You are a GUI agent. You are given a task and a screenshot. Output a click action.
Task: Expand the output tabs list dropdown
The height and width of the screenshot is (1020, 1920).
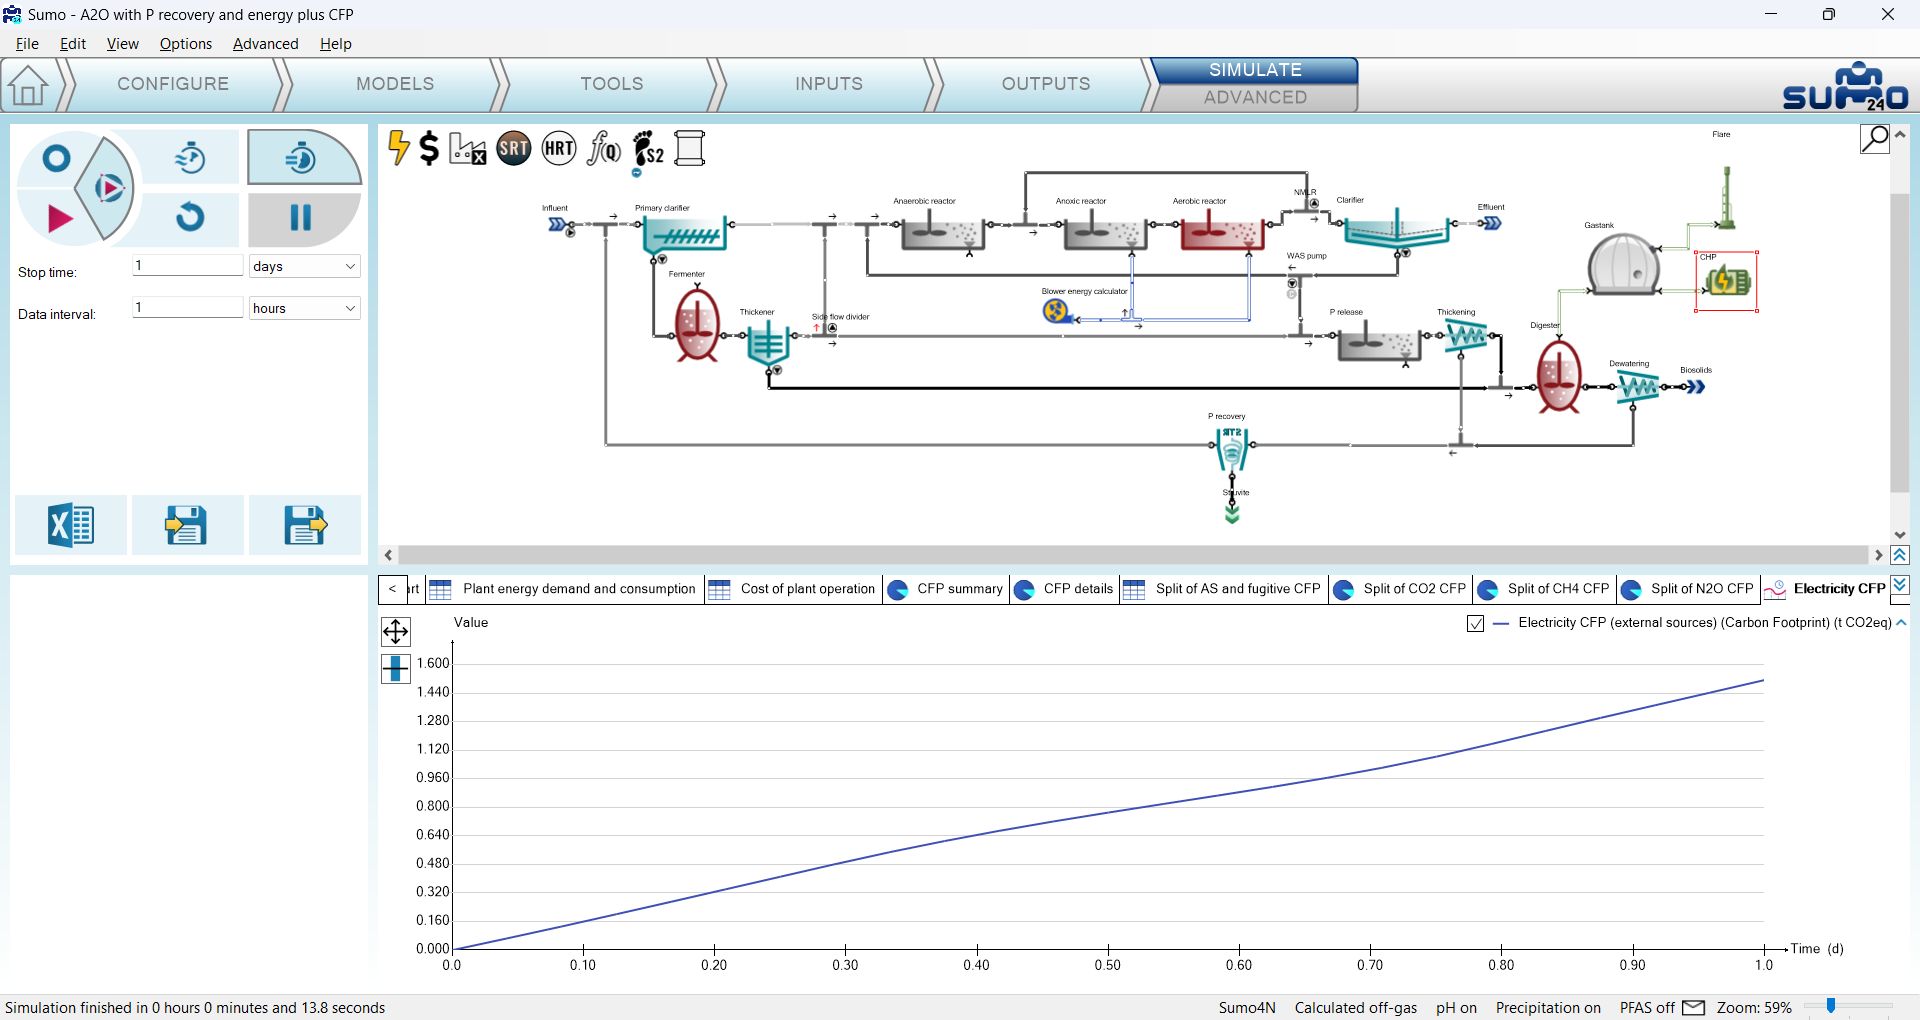(x=1900, y=587)
